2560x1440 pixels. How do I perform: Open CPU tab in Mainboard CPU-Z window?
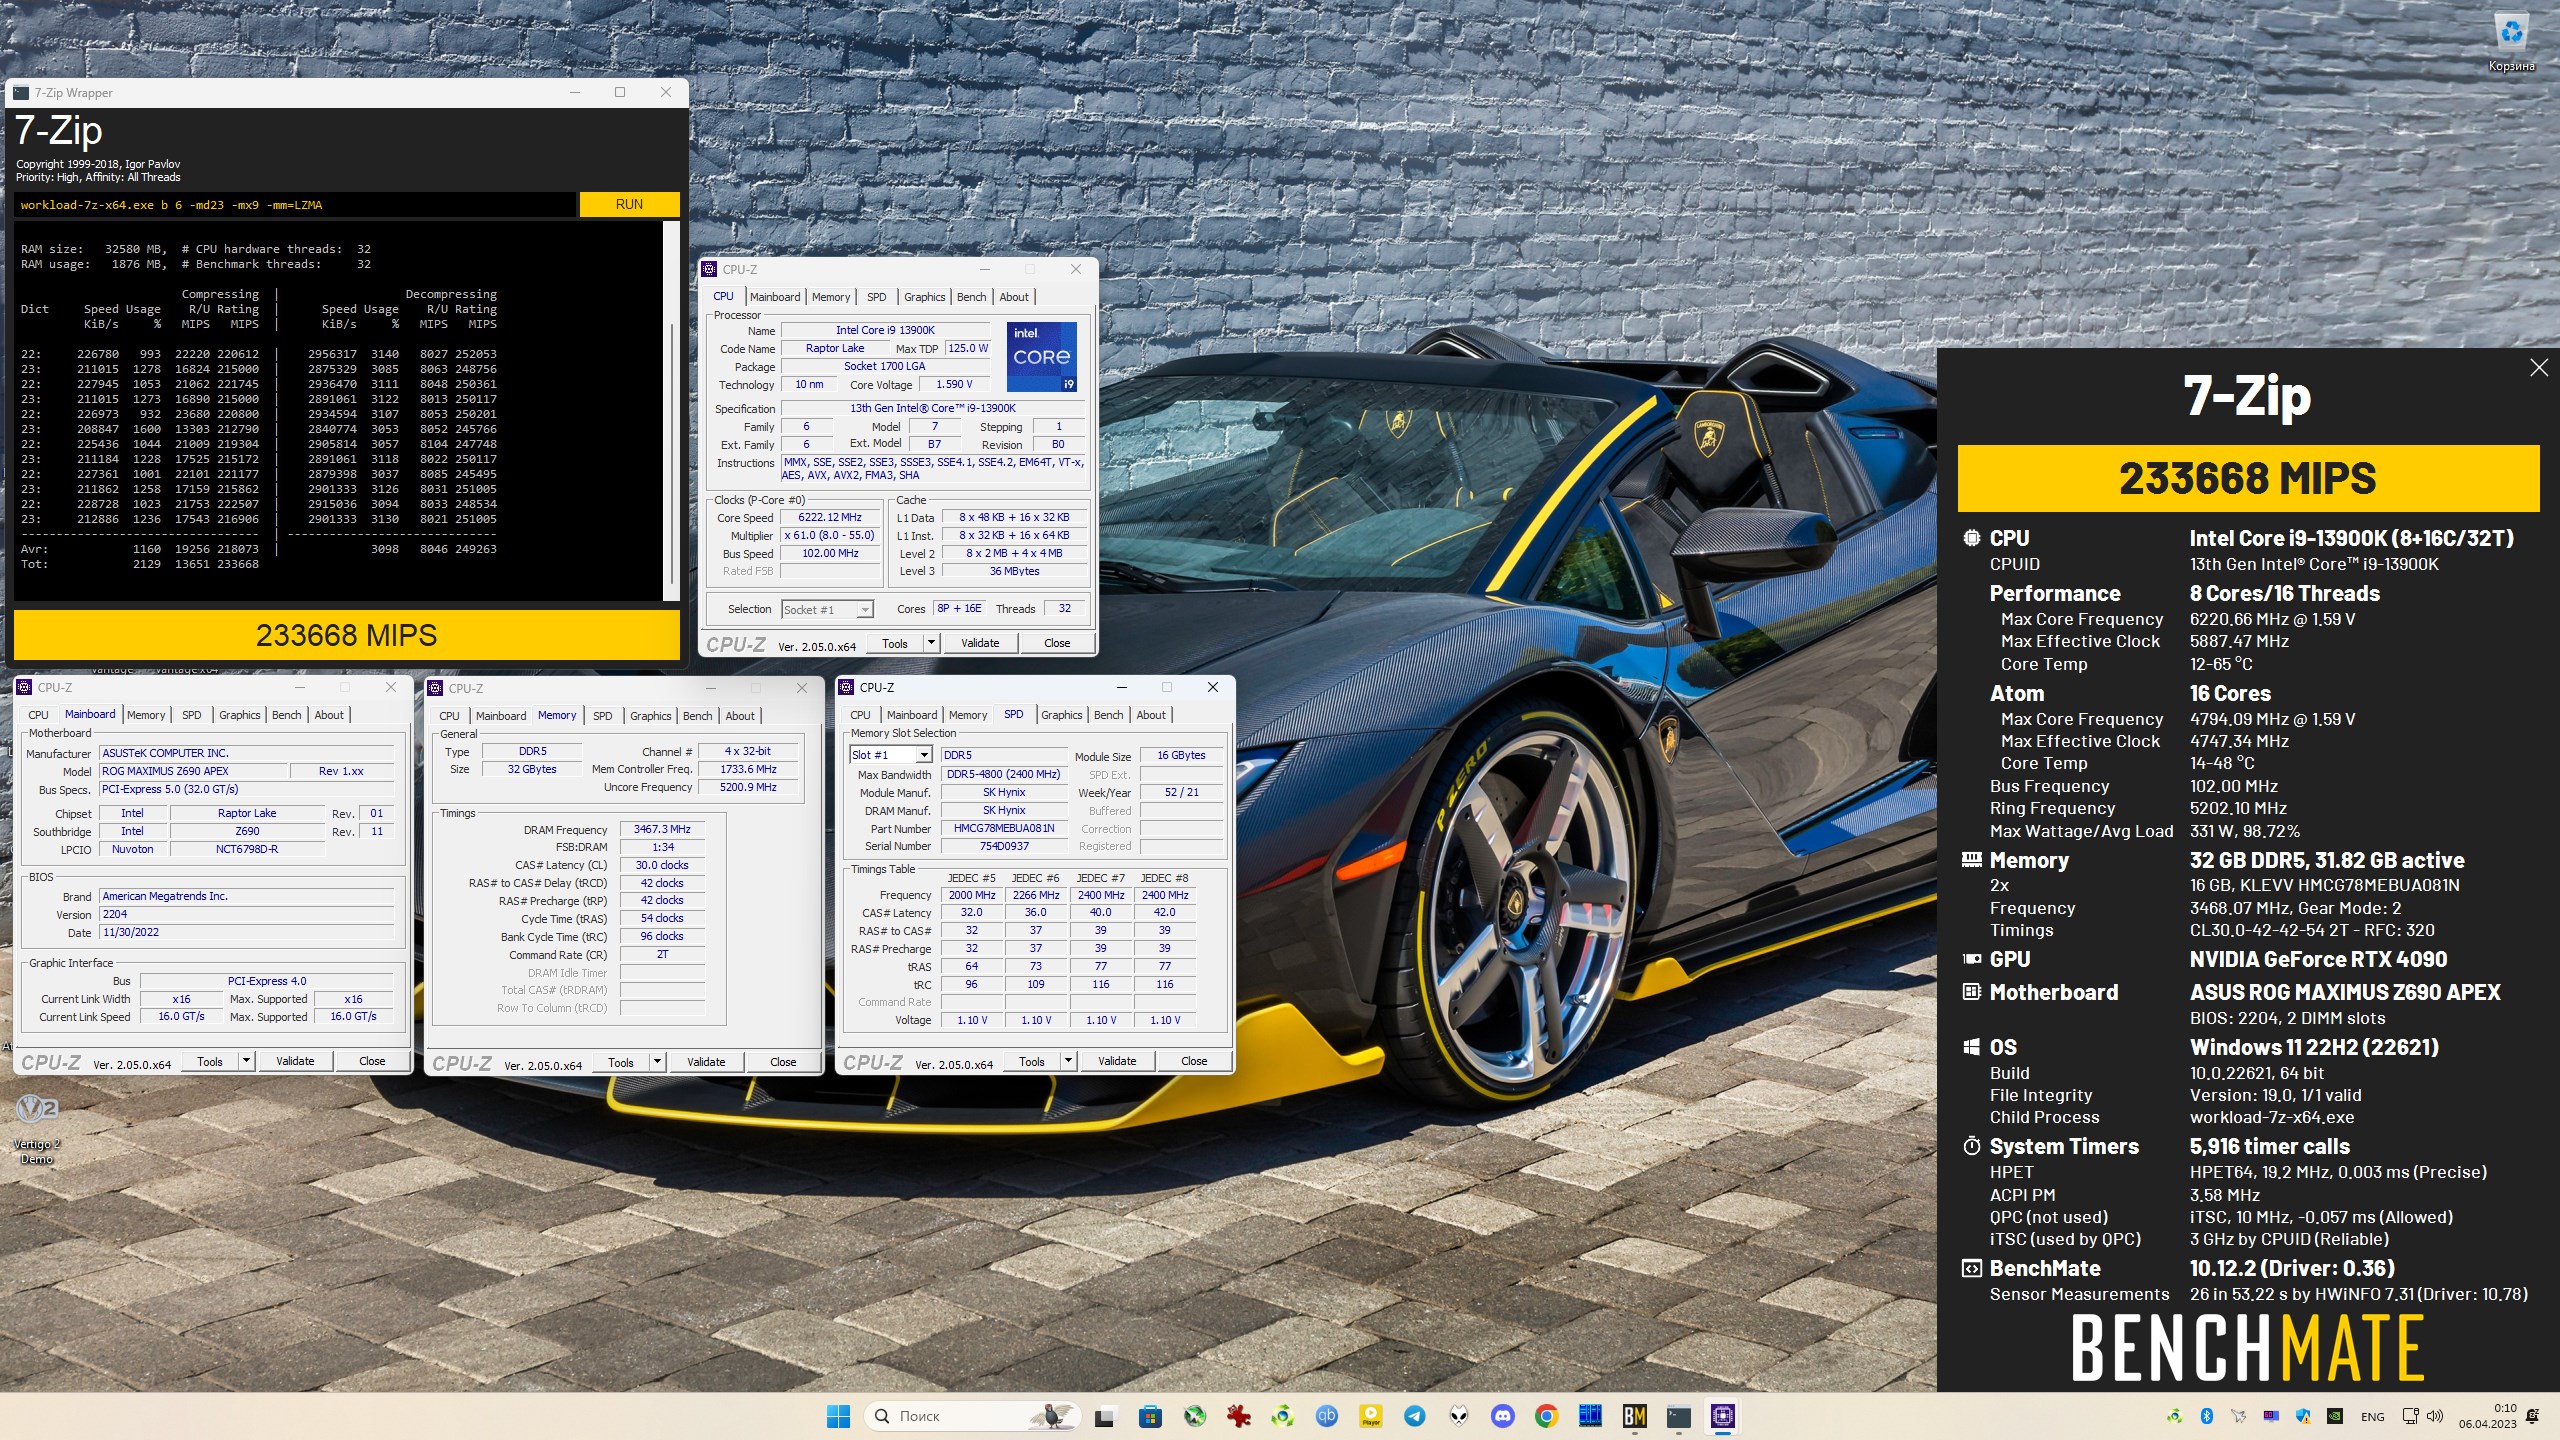tap(38, 715)
